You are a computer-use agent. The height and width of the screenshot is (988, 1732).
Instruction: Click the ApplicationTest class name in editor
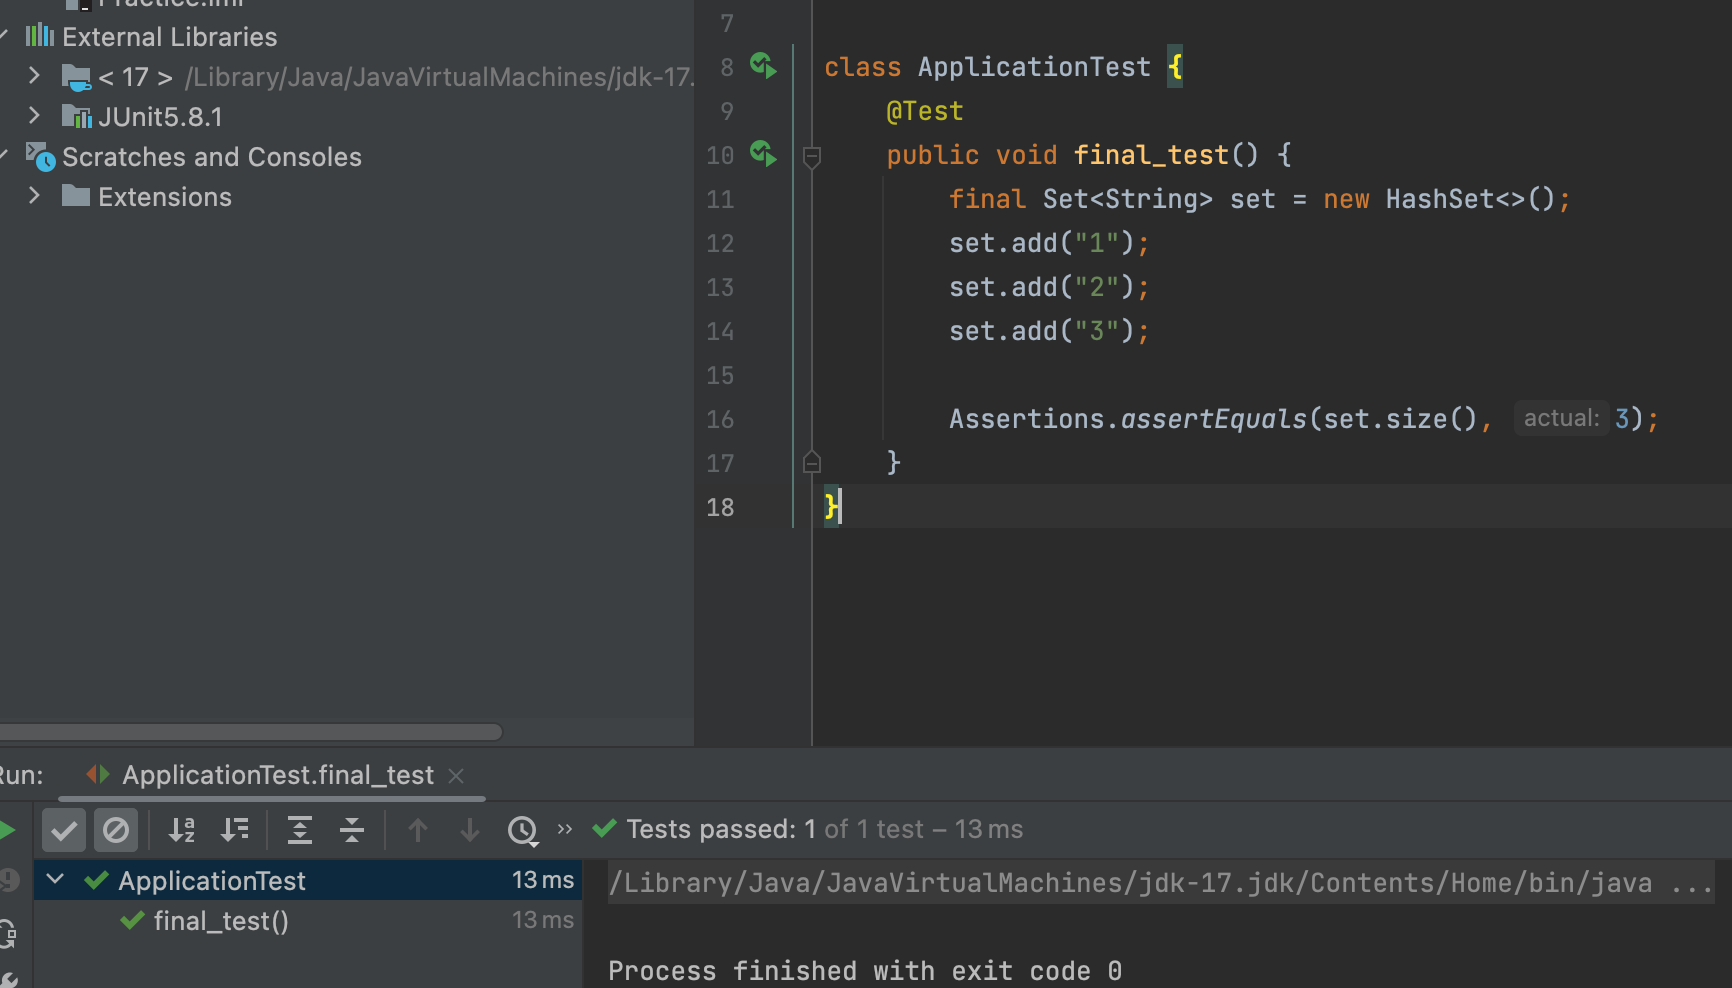point(1034,67)
